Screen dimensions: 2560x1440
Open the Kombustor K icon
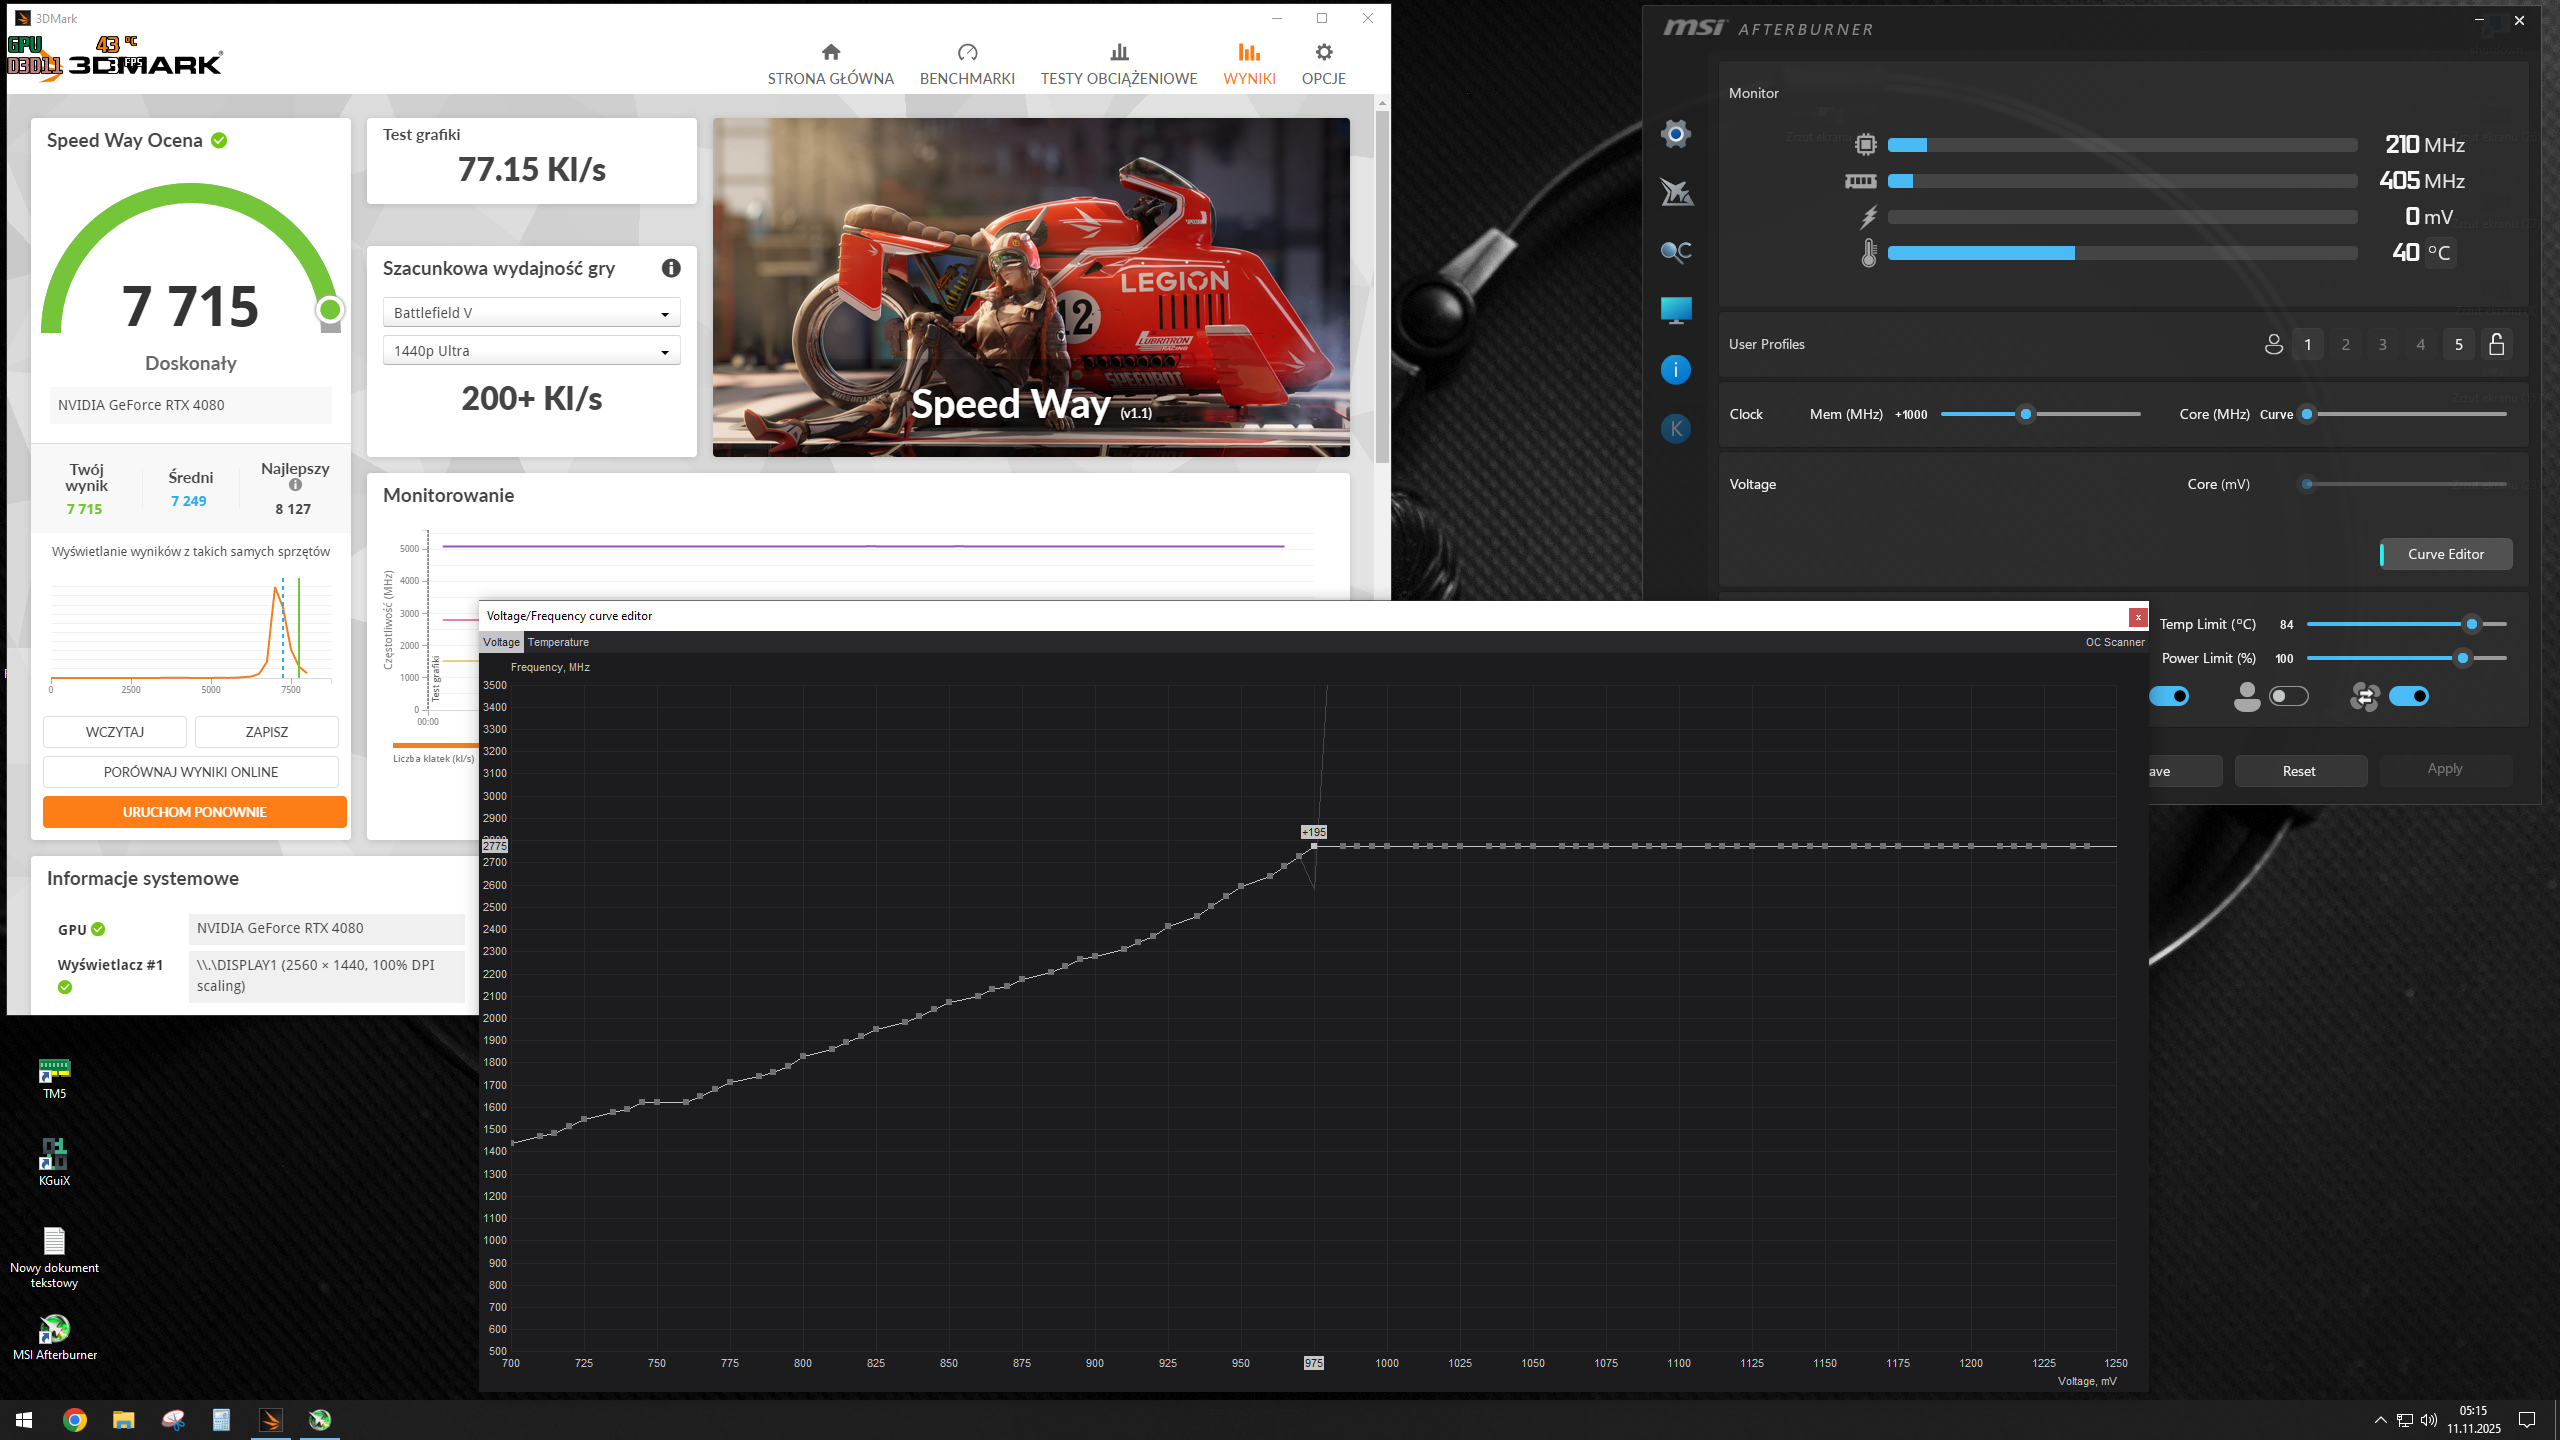pyautogui.click(x=1676, y=429)
